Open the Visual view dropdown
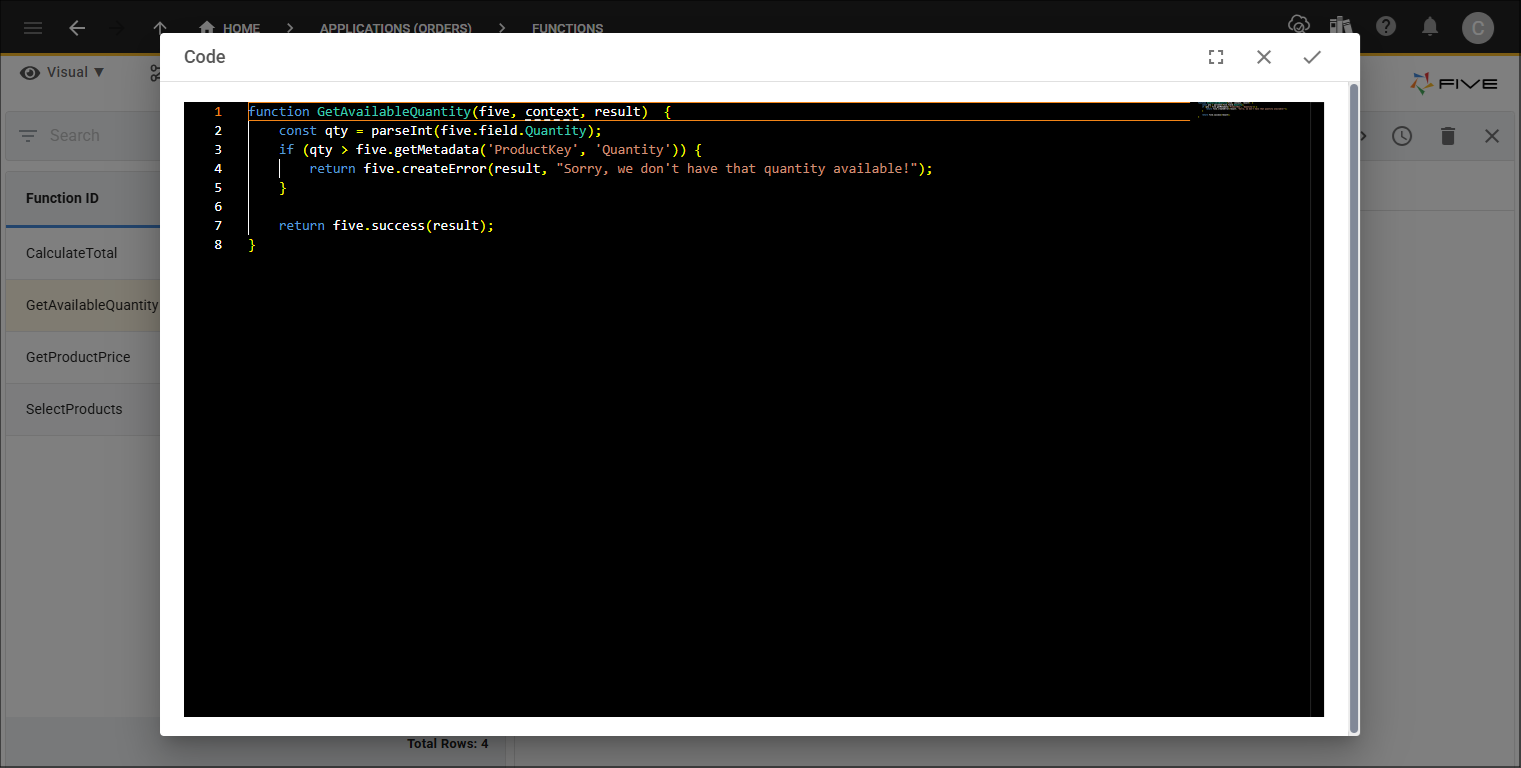 [x=62, y=72]
